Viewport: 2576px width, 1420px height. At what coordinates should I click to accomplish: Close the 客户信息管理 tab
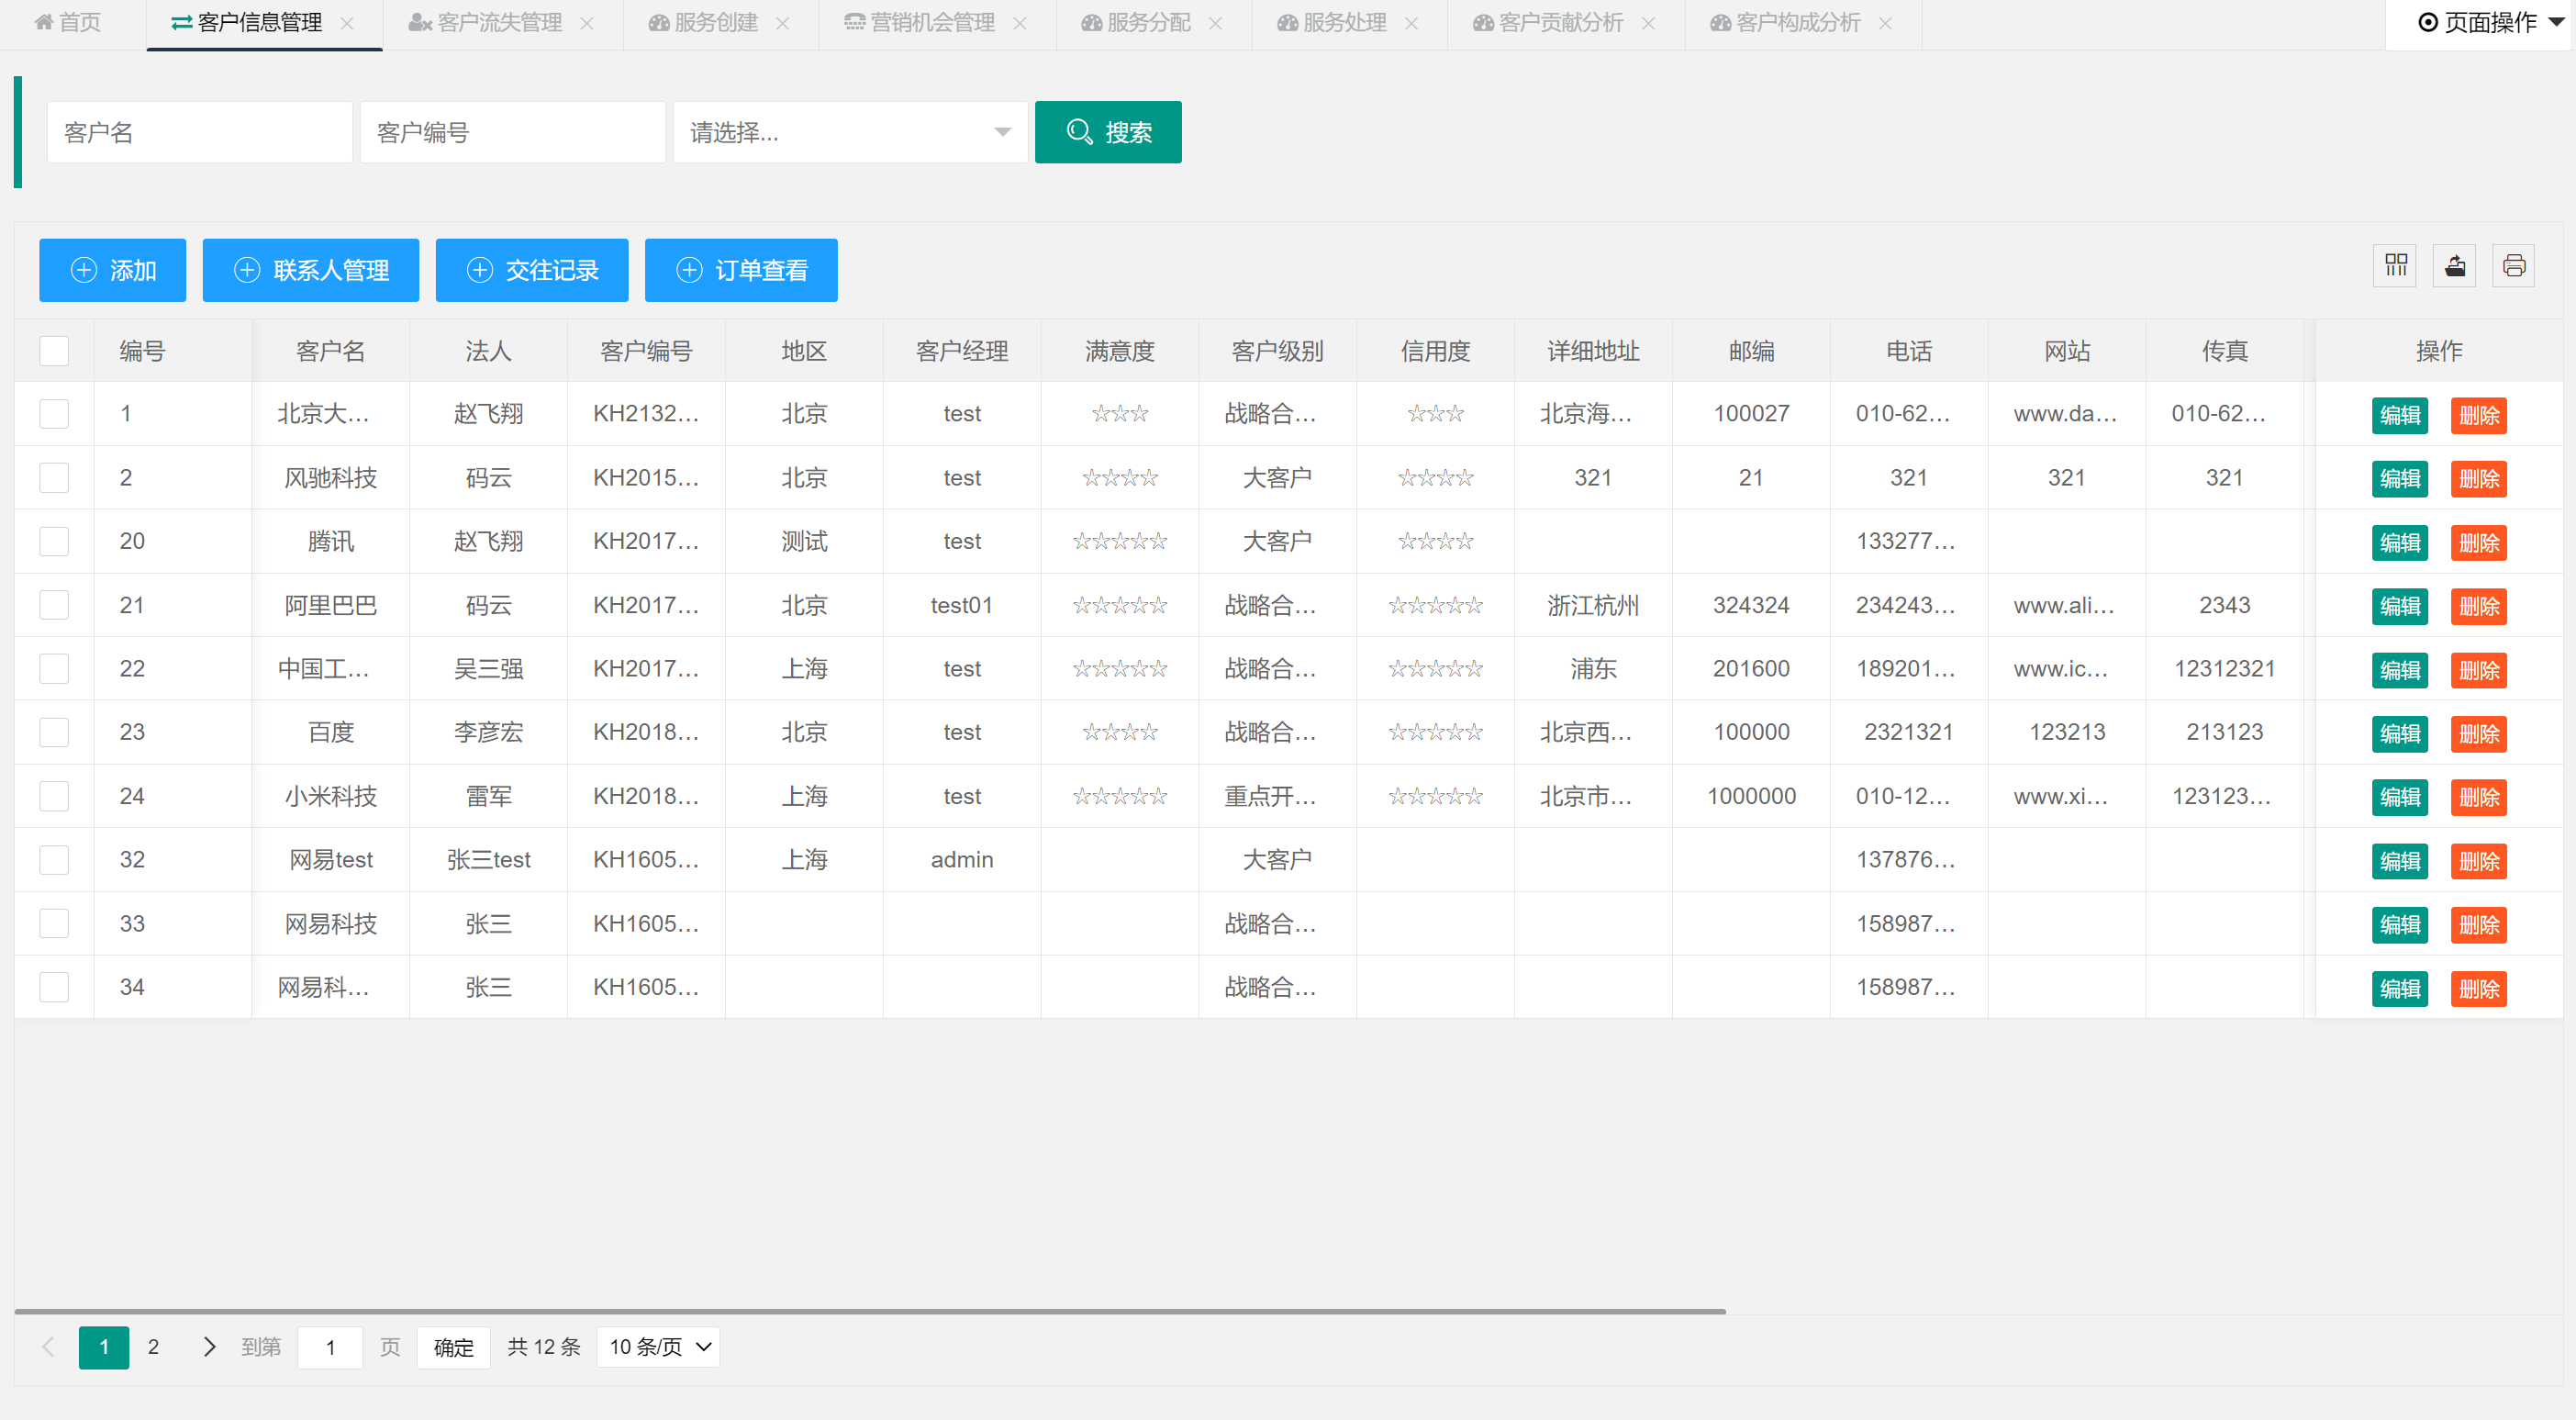(x=347, y=23)
